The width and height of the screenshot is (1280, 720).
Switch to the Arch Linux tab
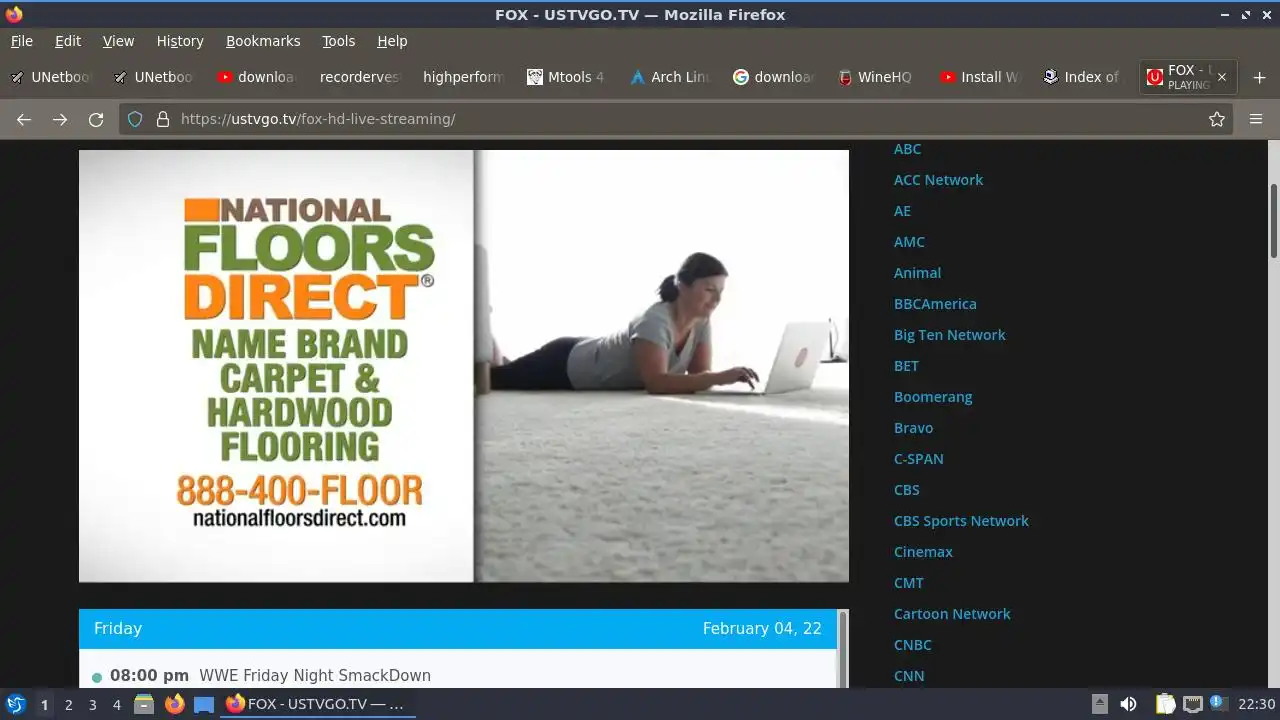coord(669,77)
